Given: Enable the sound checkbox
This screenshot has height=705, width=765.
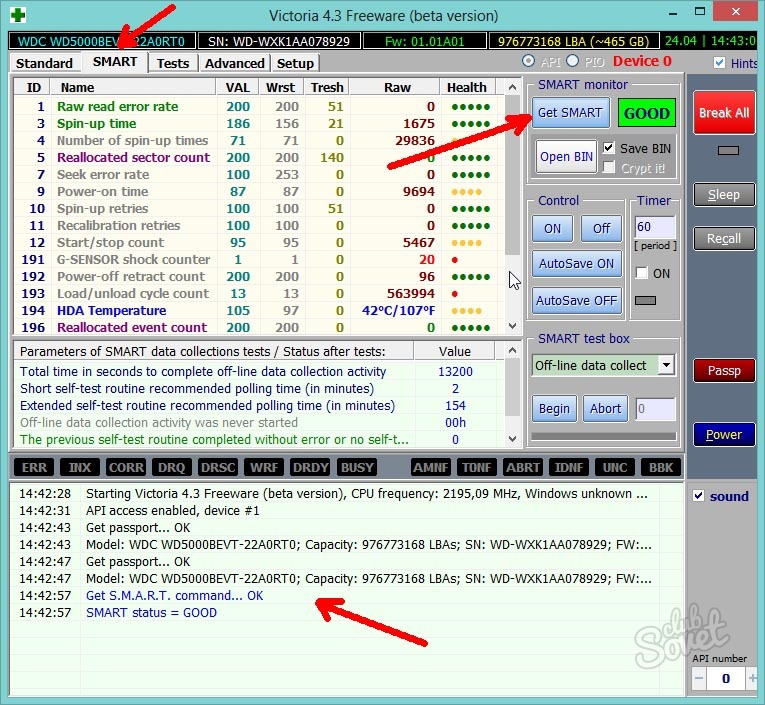Looking at the screenshot, I should point(699,496).
